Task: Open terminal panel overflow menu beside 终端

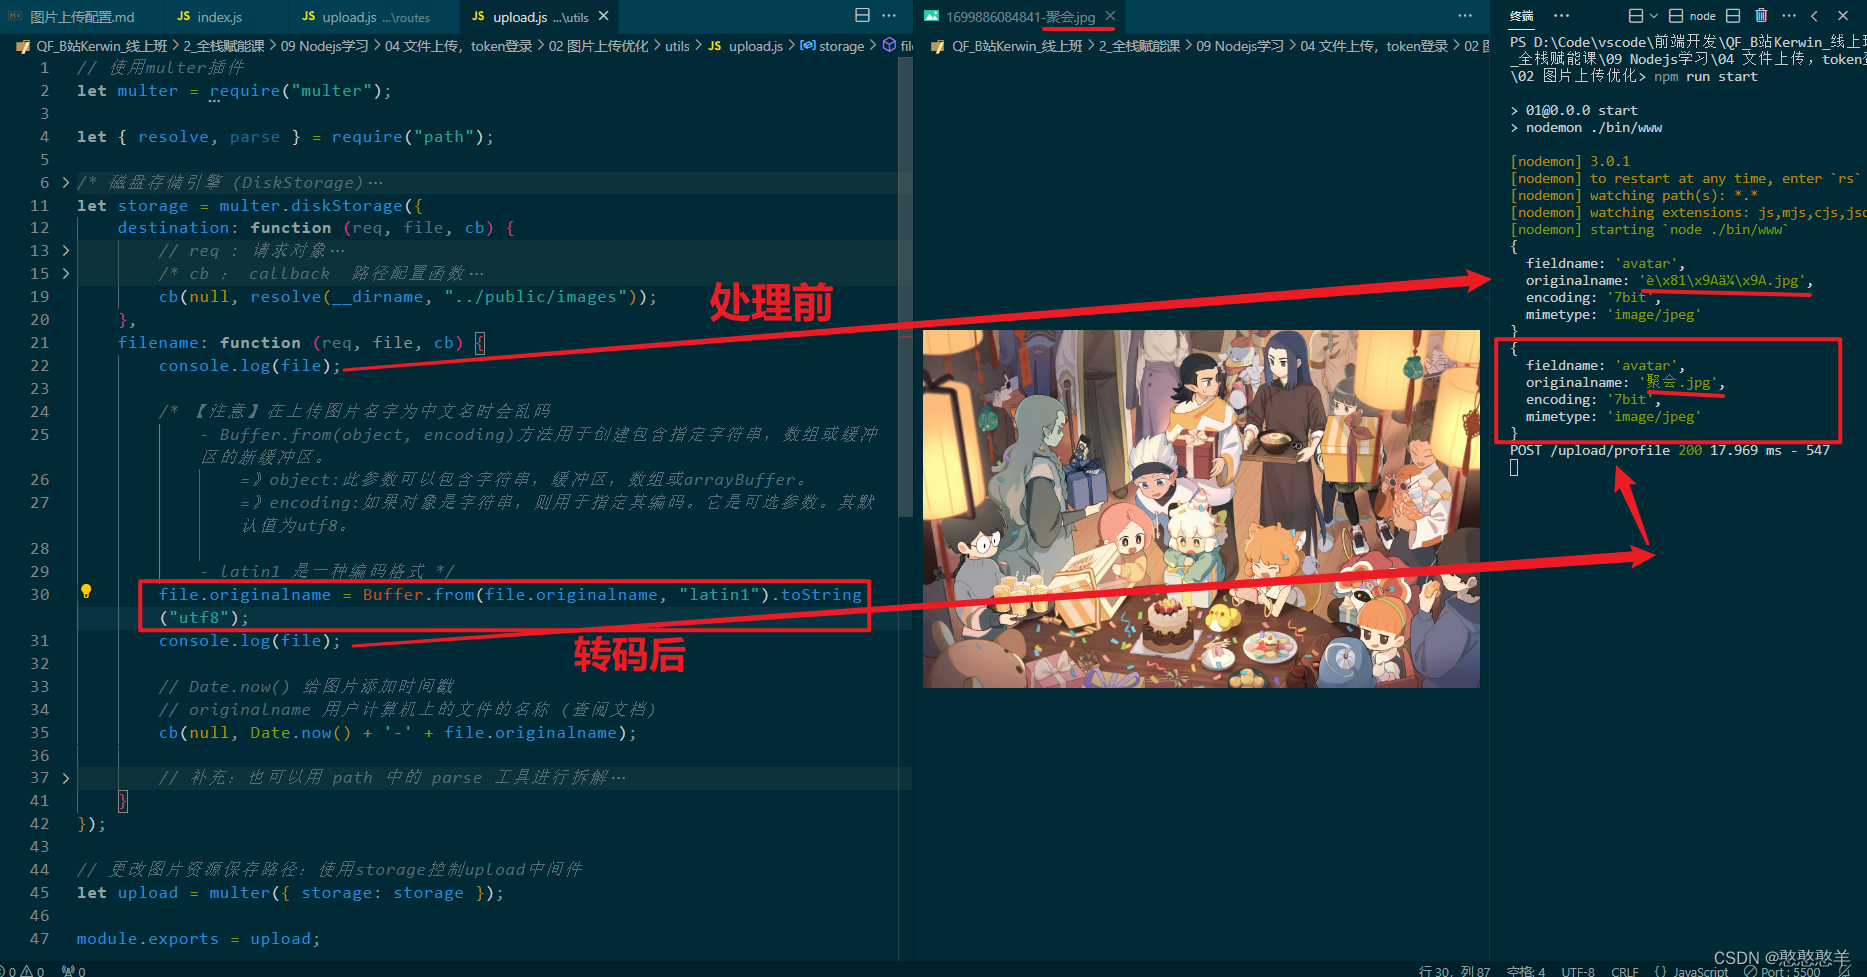Action: [1561, 16]
